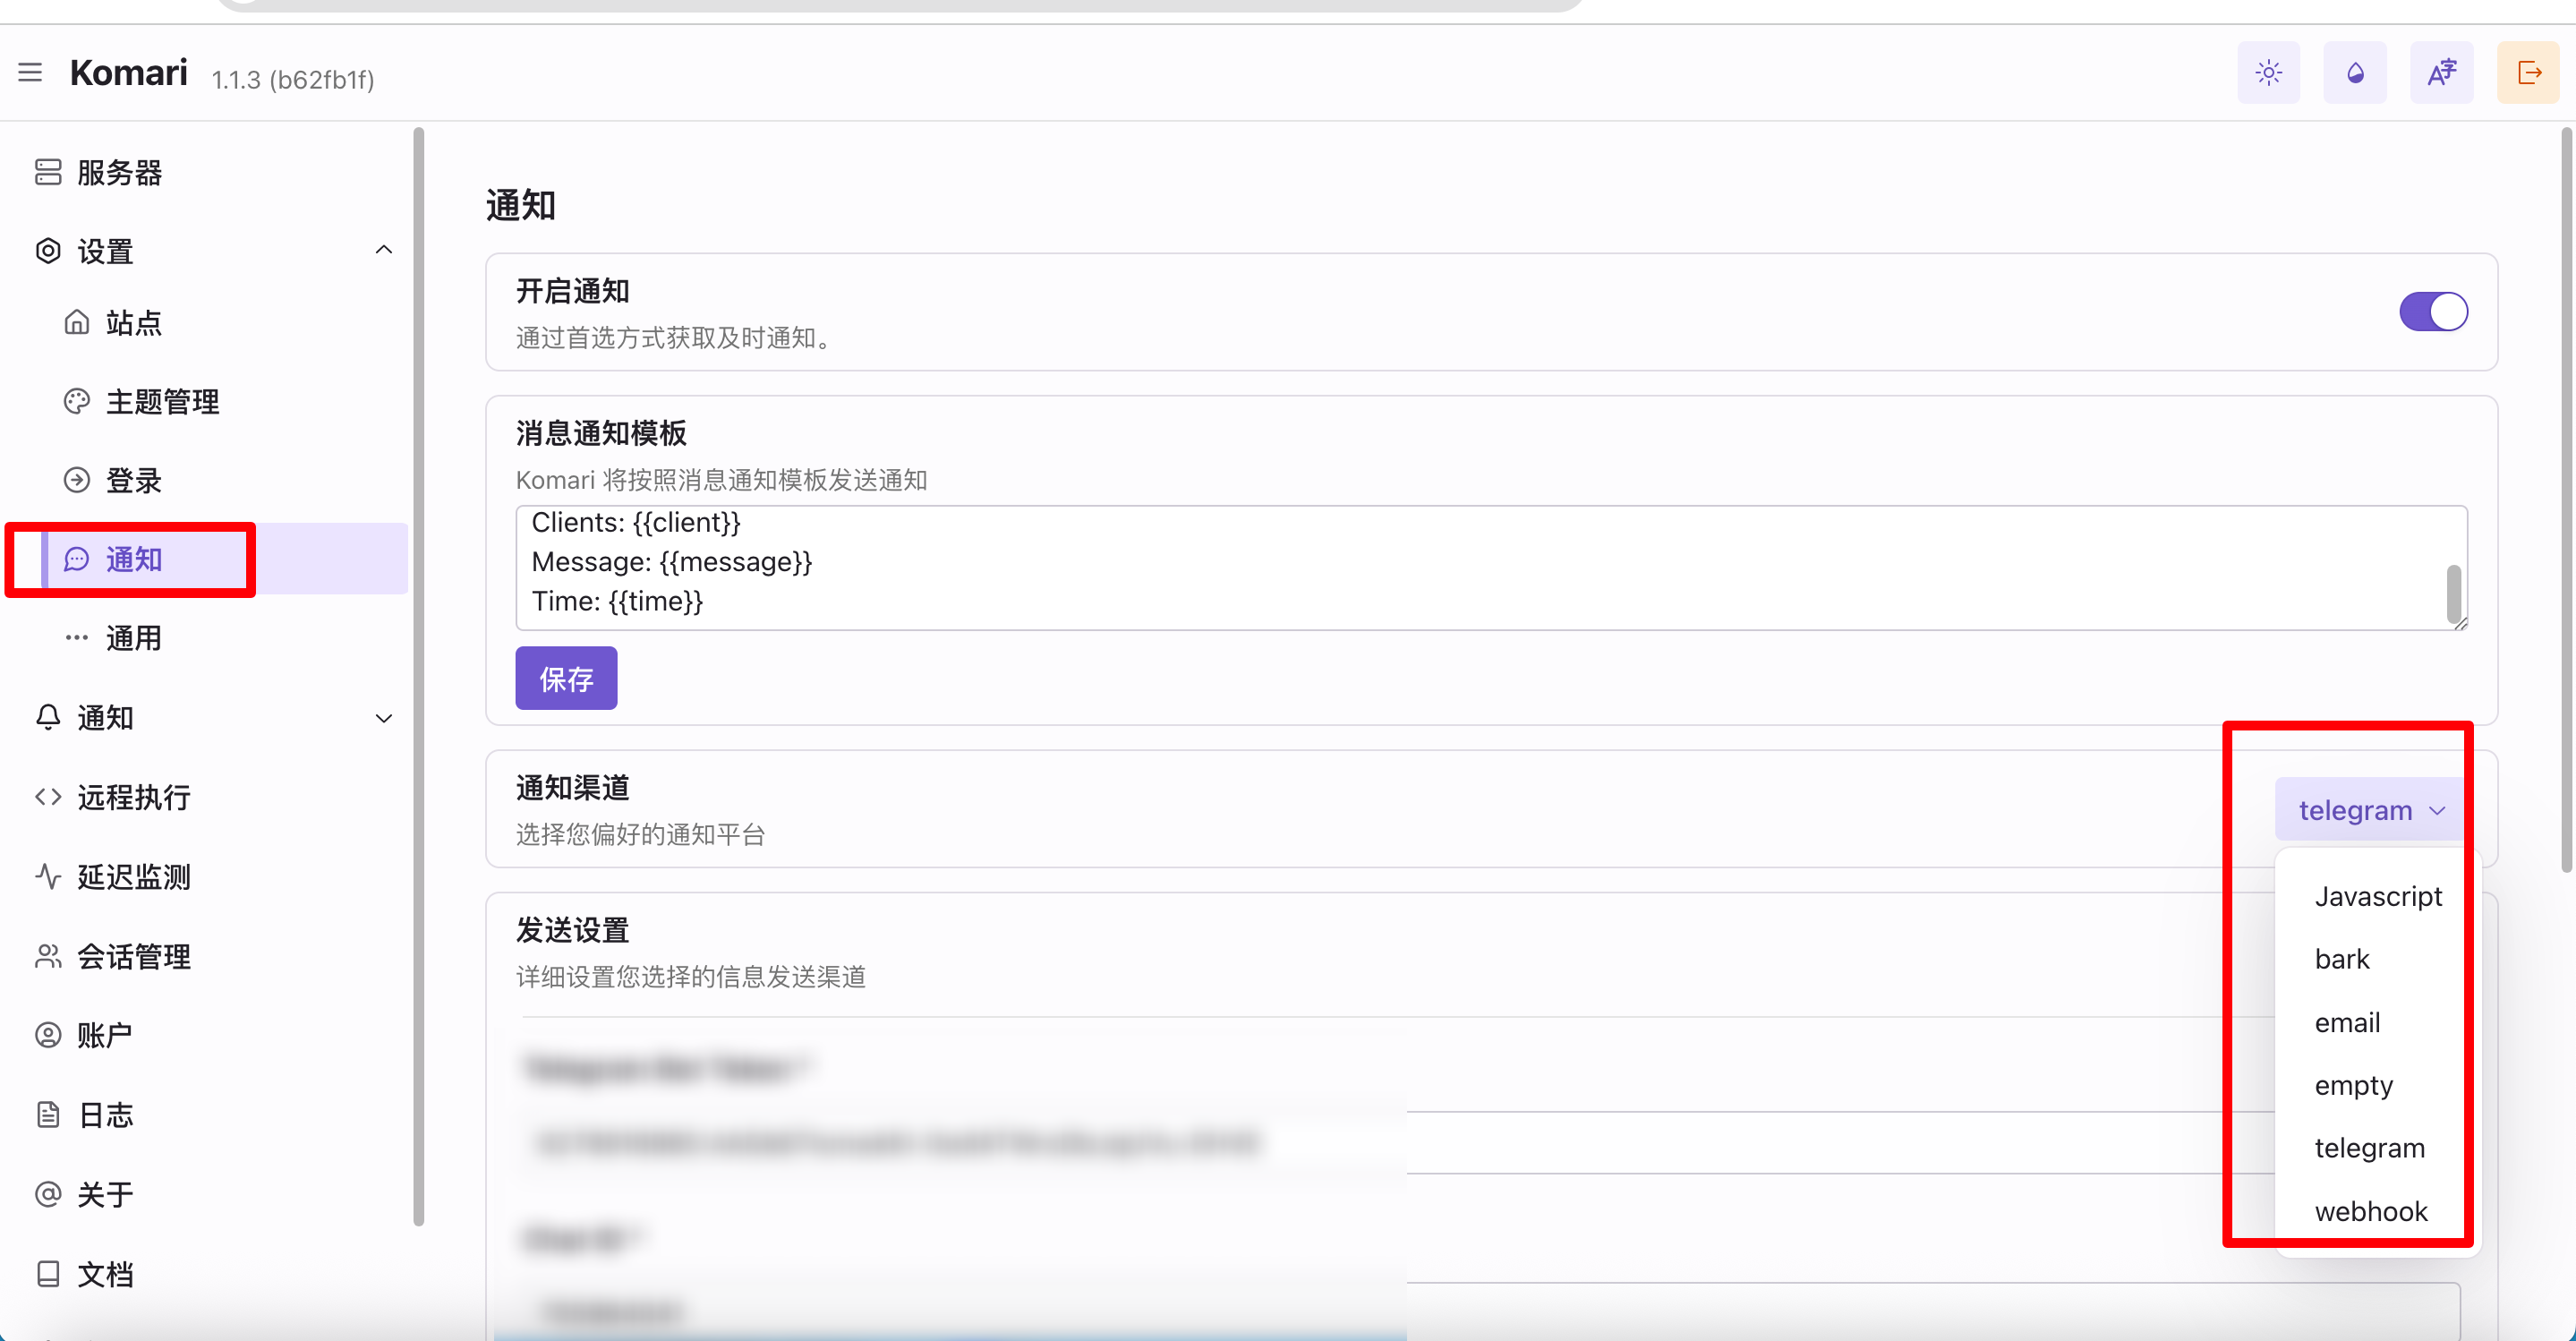Image resolution: width=2576 pixels, height=1341 pixels.
Task: Select webhook from the channel list
Action: pyautogui.click(x=2370, y=1210)
